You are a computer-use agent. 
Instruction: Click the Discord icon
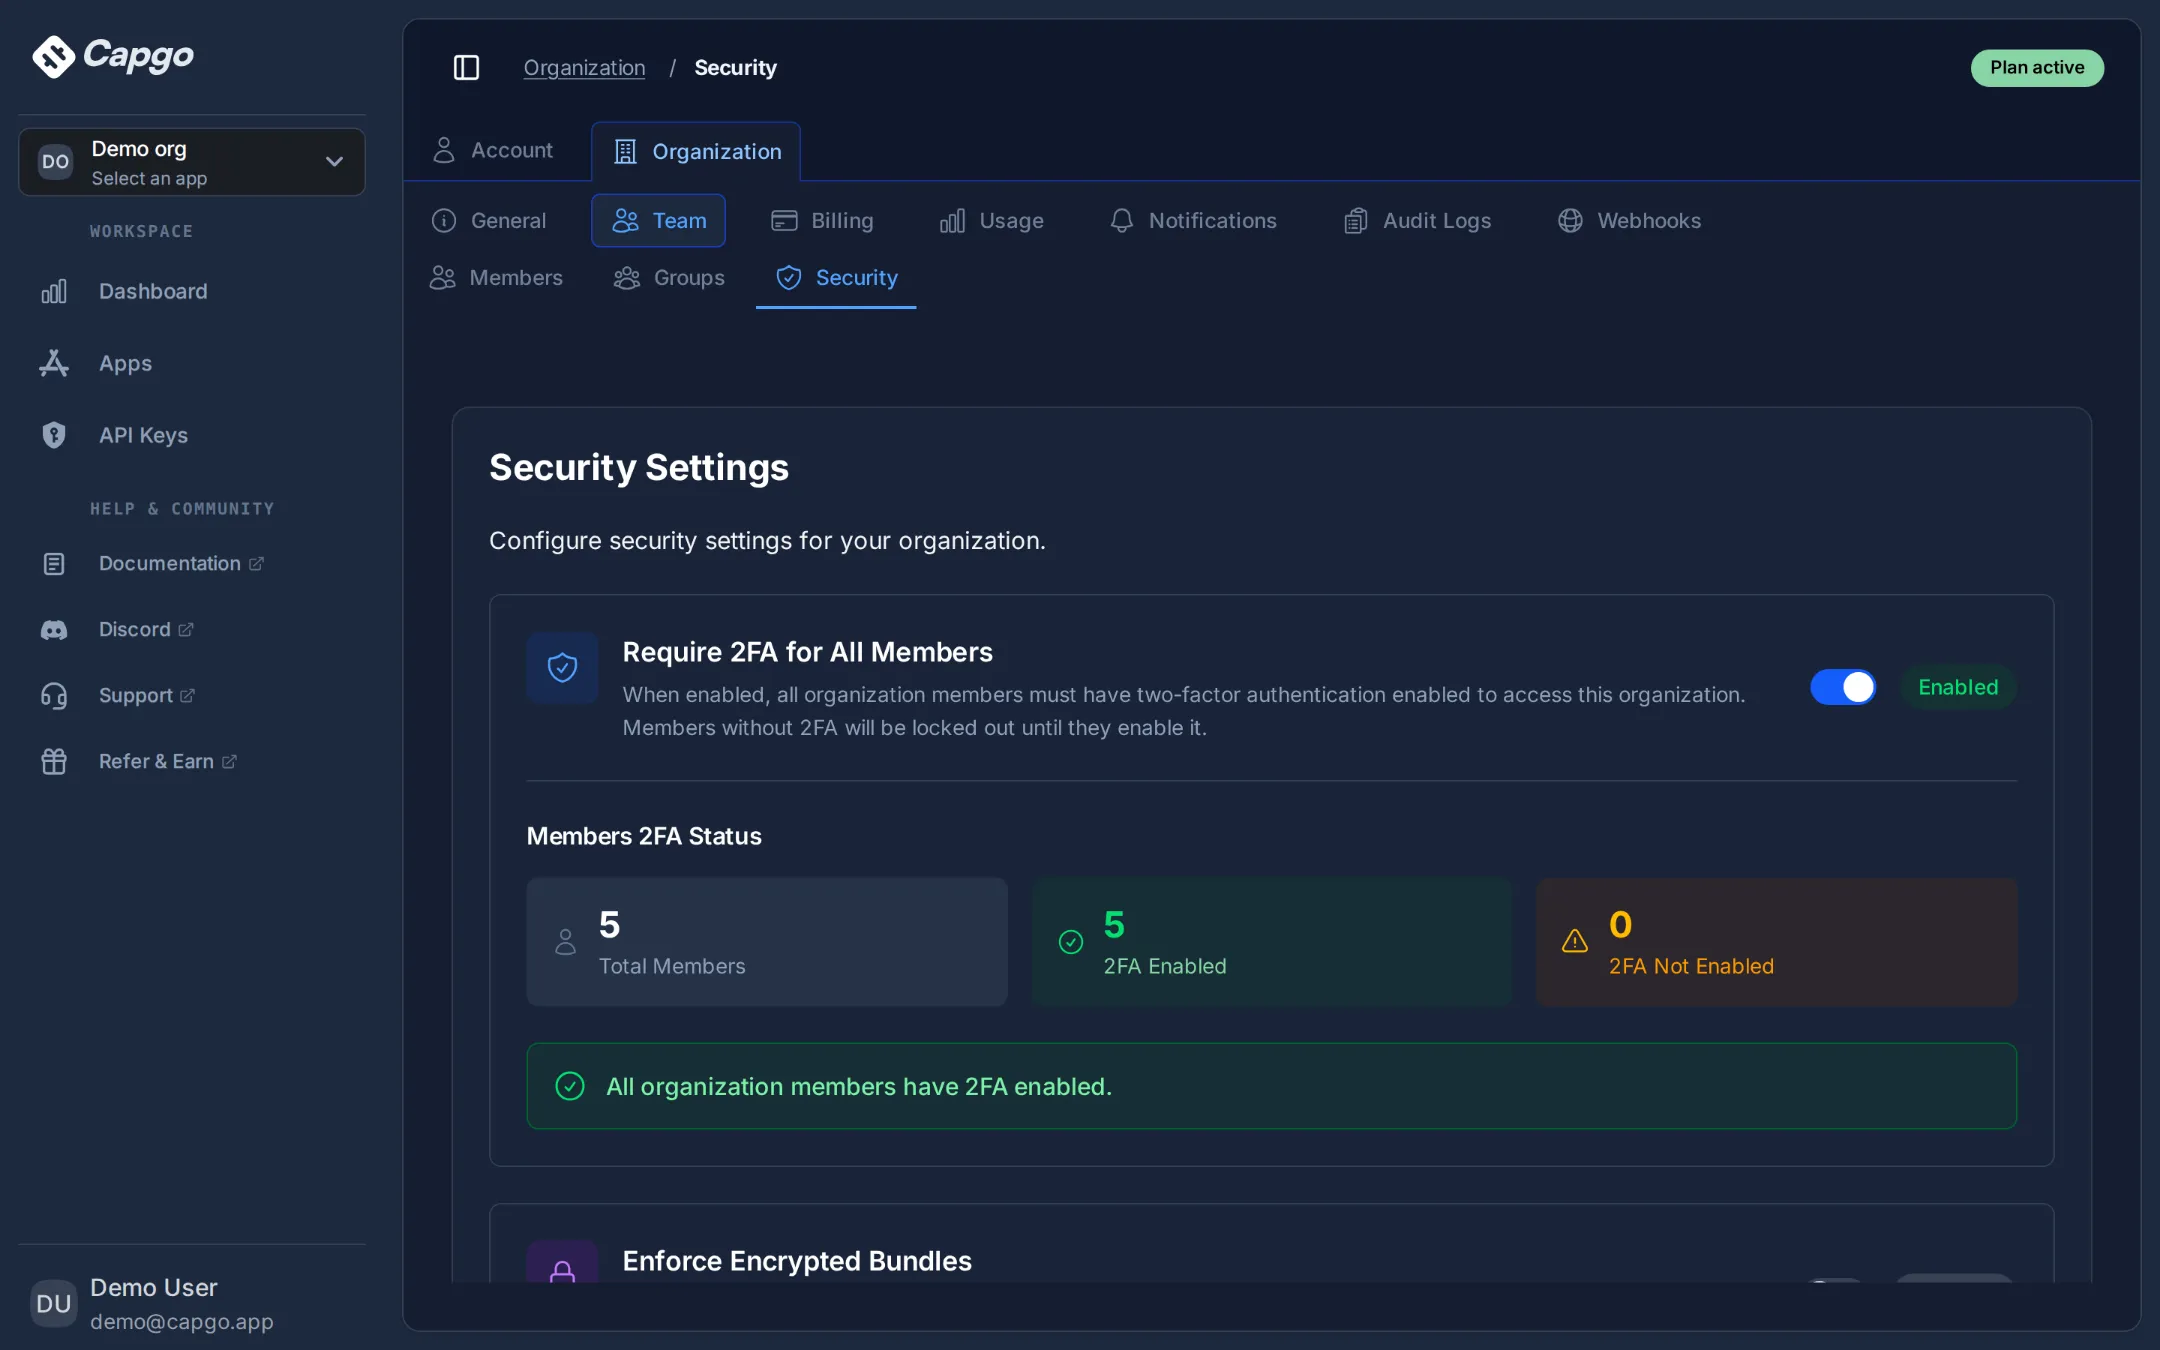tap(54, 630)
